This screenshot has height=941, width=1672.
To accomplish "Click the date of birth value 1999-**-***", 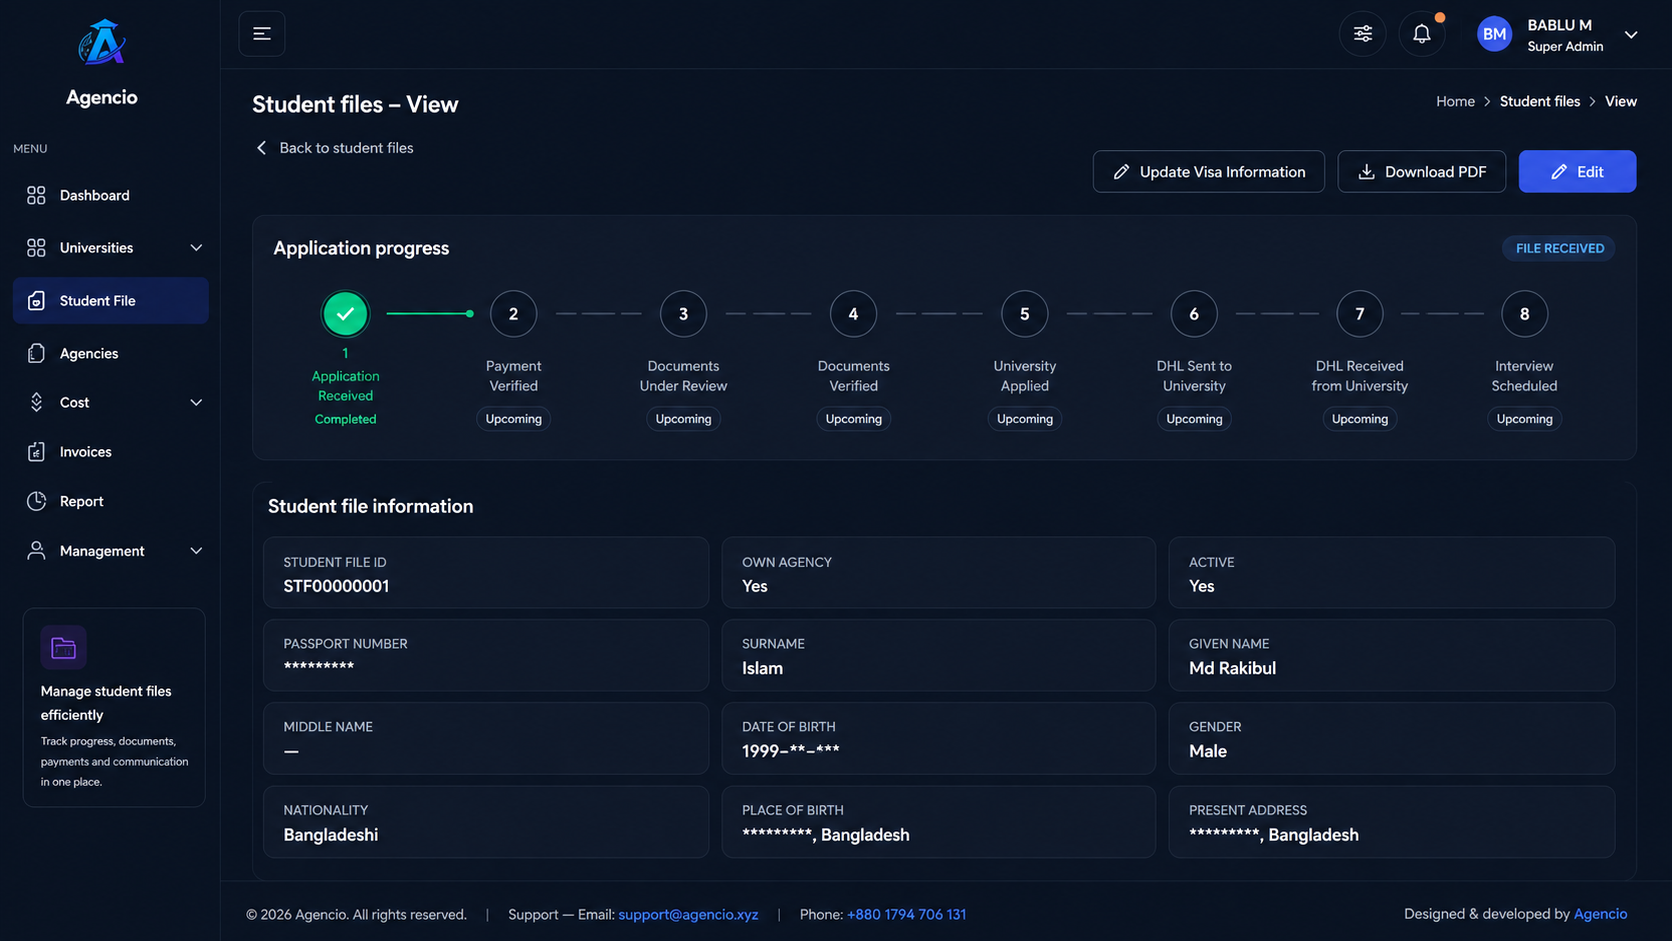I will click(x=790, y=751).
